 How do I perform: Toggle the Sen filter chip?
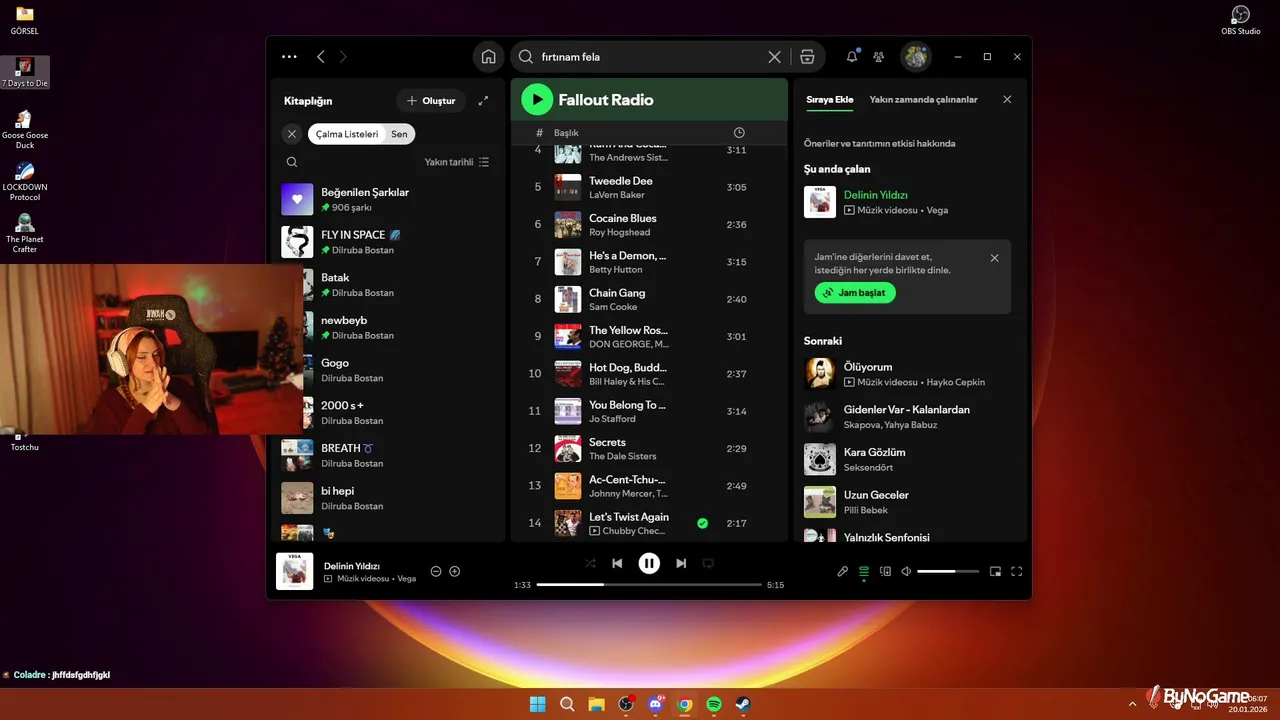coord(399,134)
